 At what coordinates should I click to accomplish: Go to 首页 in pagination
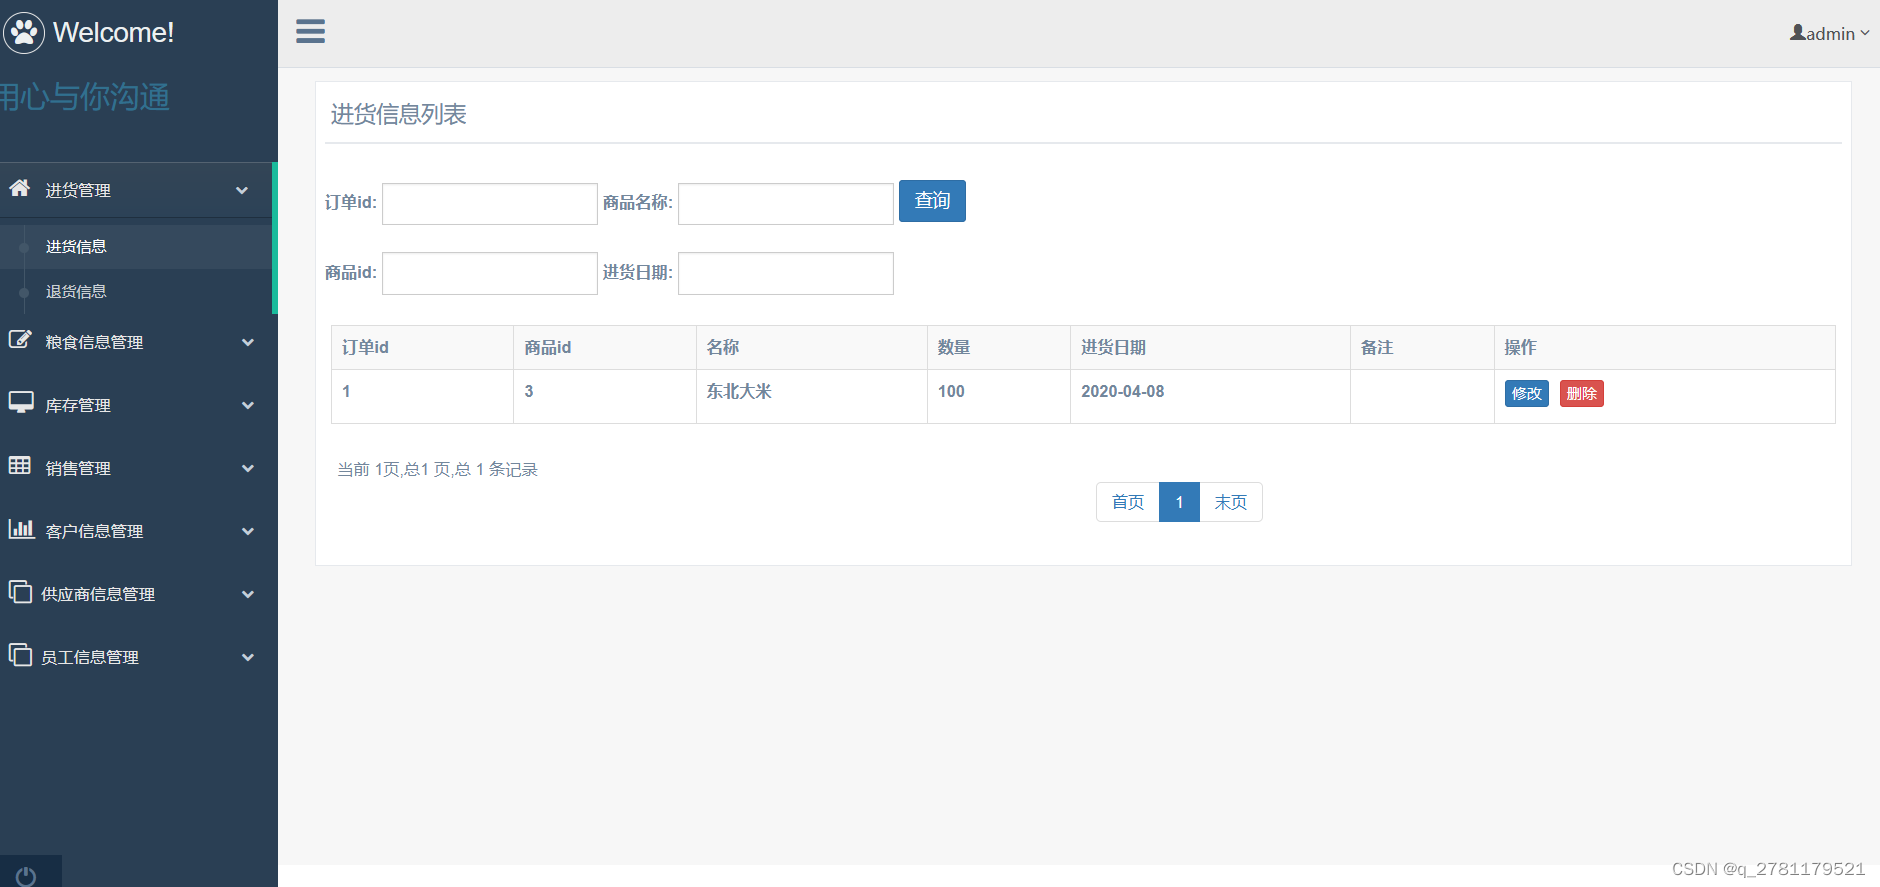click(1128, 502)
